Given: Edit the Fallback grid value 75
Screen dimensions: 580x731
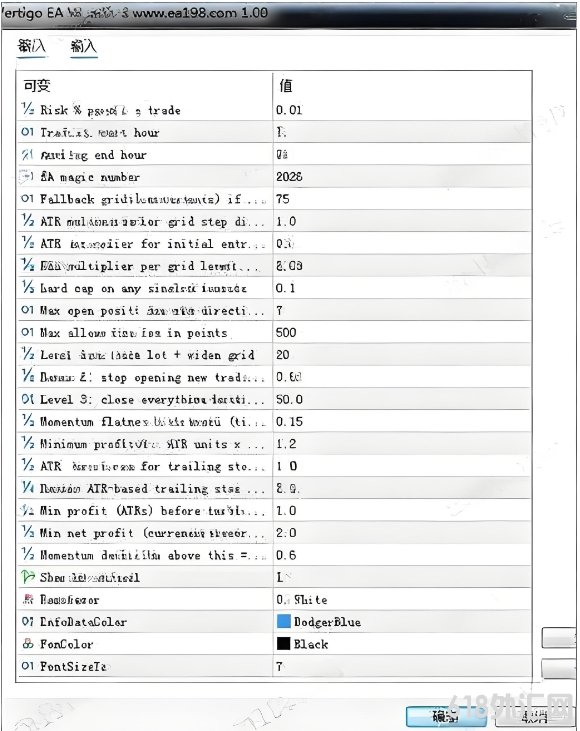Looking at the screenshot, I should (x=402, y=199).
